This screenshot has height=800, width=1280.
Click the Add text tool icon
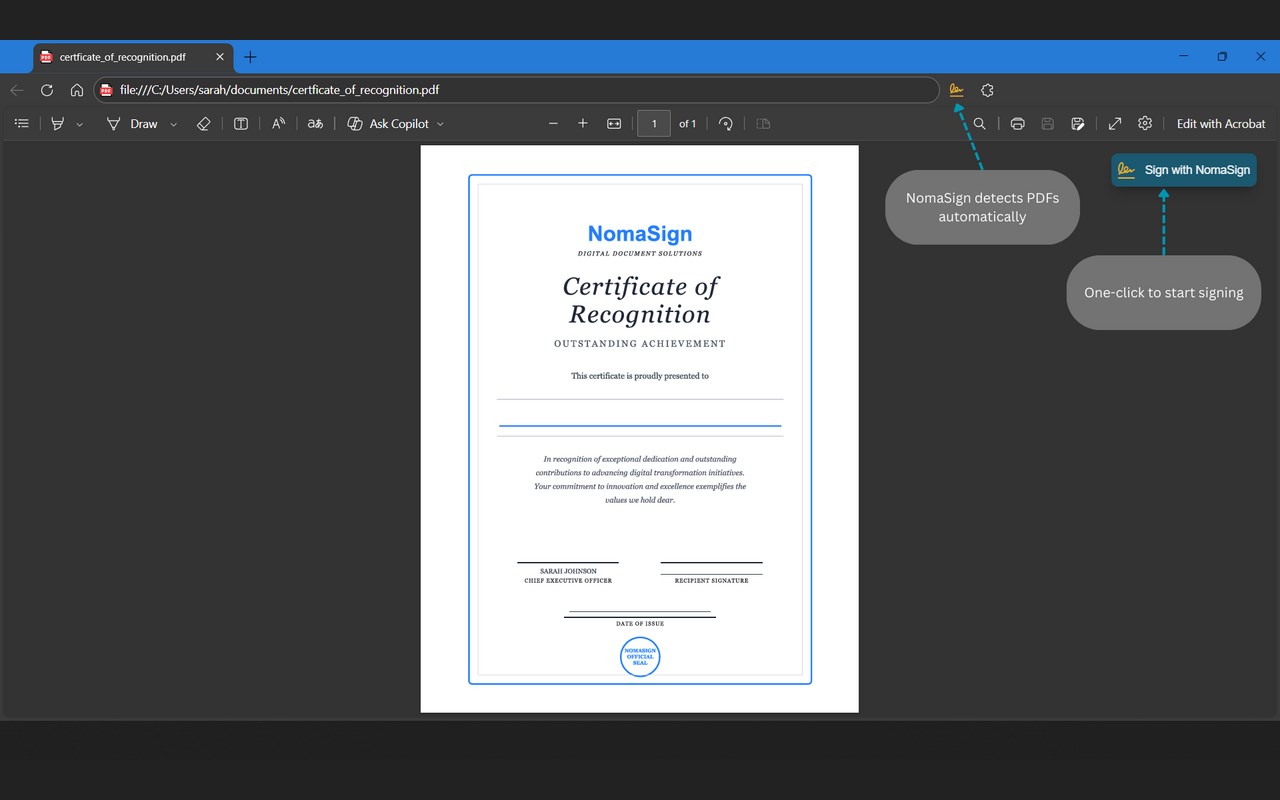tap(241, 124)
